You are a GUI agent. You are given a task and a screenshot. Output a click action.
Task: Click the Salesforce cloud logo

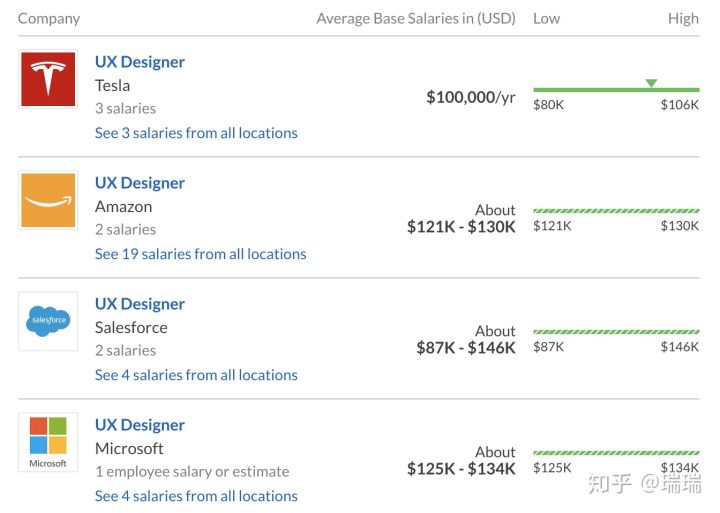(x=48, y=321)
